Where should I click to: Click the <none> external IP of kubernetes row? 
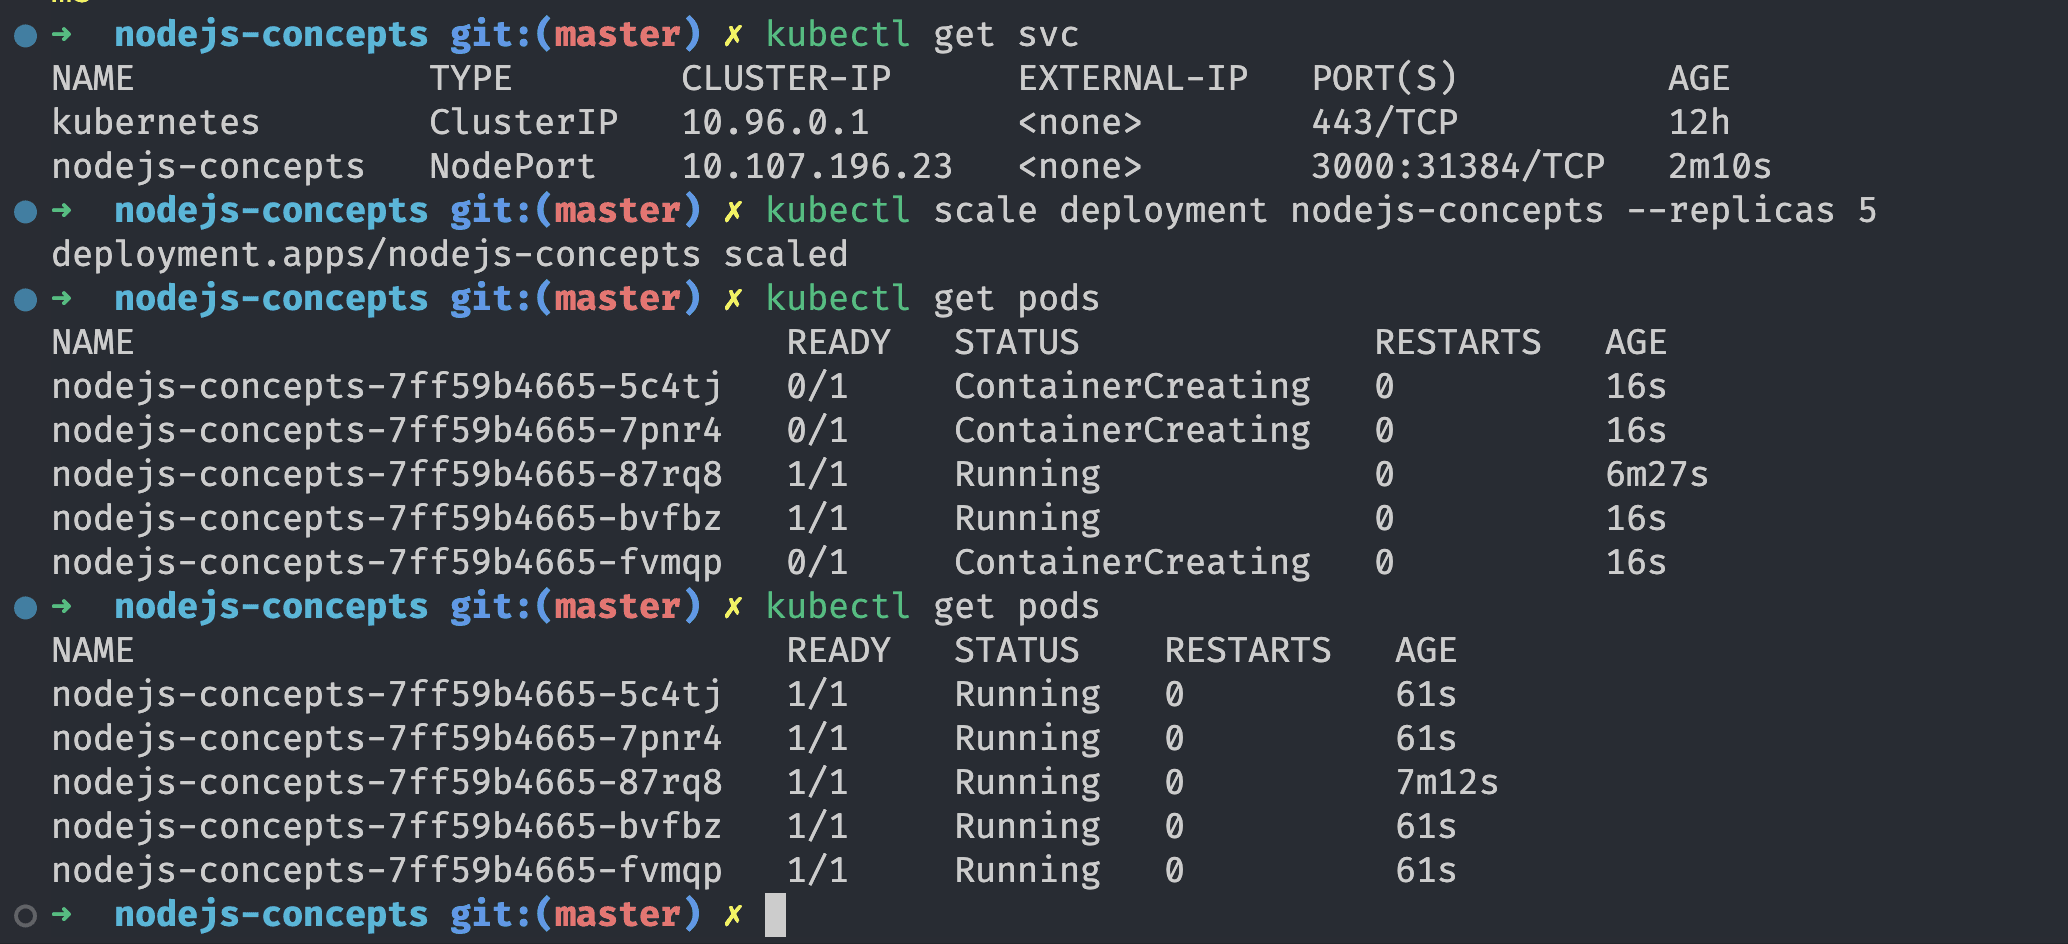1080,122
